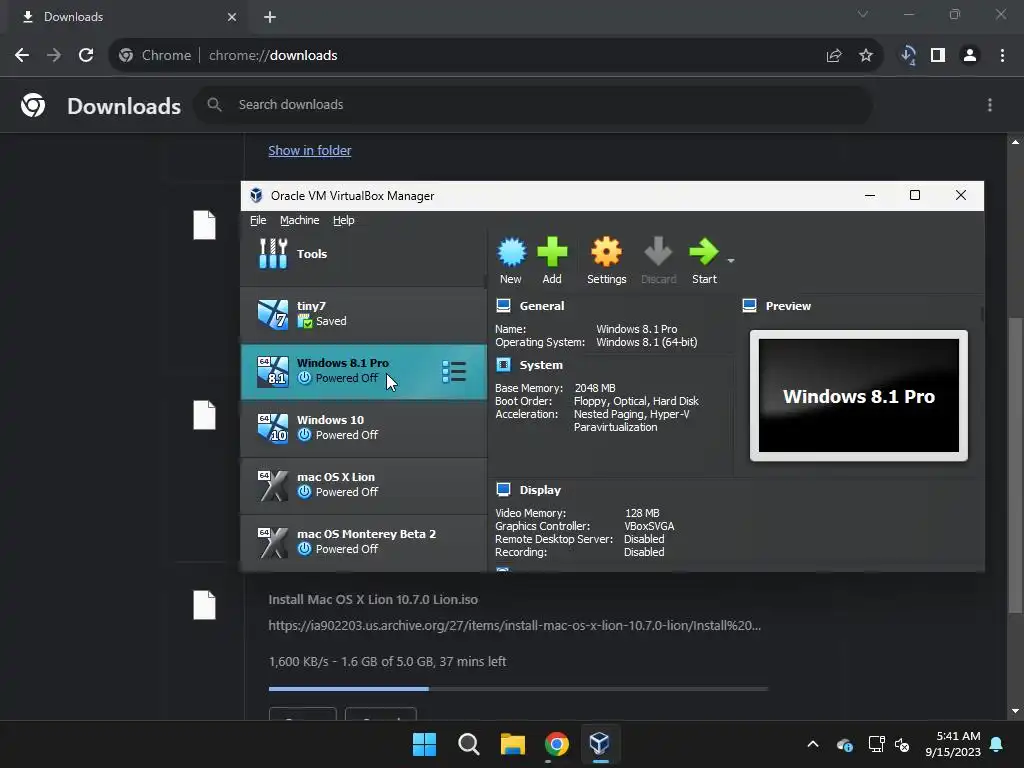
Task: Click the muted volume tray icon
Action: click(903, 744)
